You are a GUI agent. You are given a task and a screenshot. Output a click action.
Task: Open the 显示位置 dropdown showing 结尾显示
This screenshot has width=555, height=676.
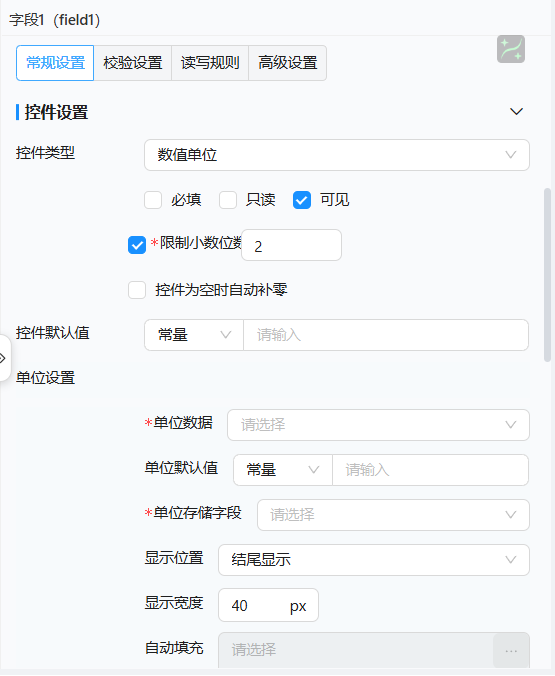(x=374, y=560)
